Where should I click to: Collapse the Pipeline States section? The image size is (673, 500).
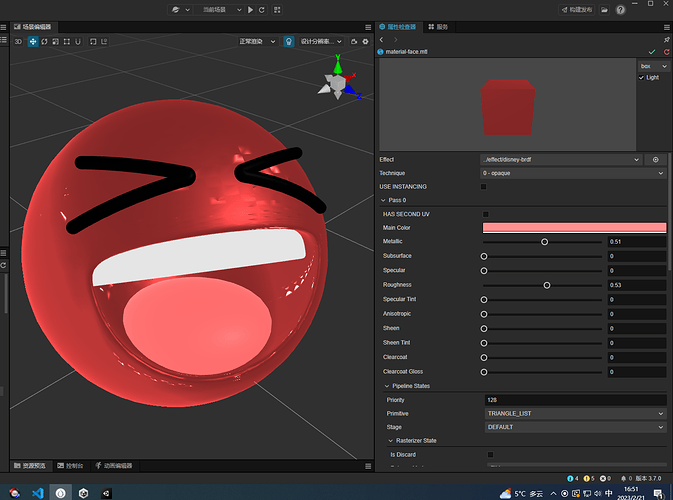(388, 386)
